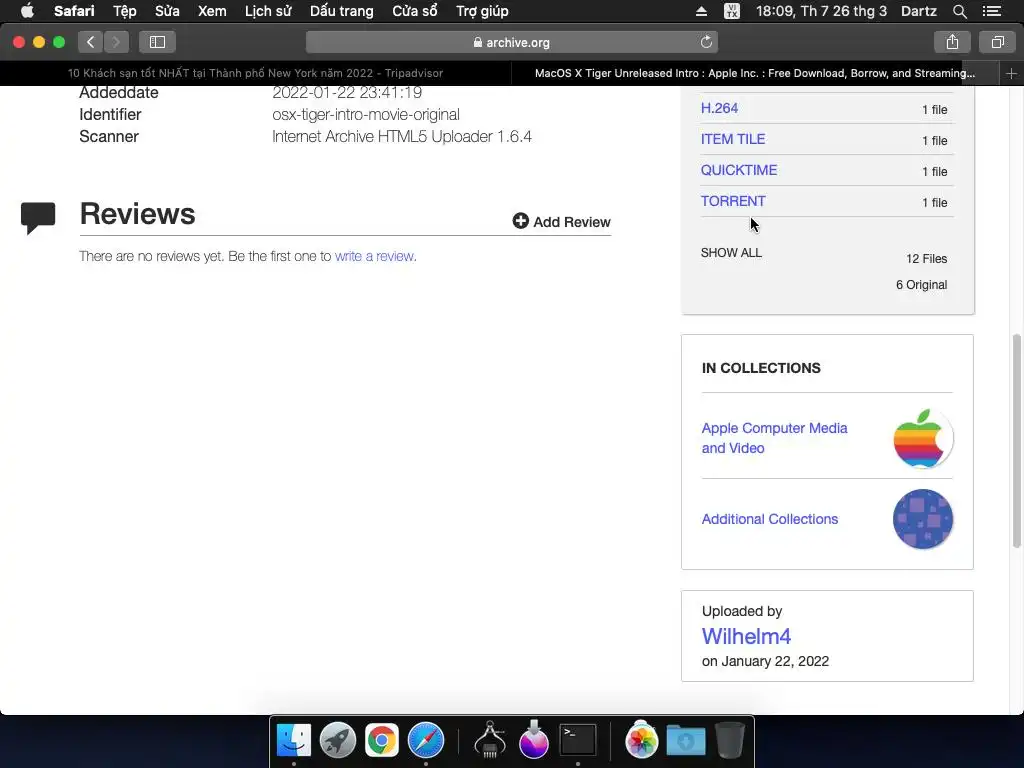The image size is (1024, 768).
Task: Open a new tab with plus button
Action: pyautogui.click(x=1011, y=73)
